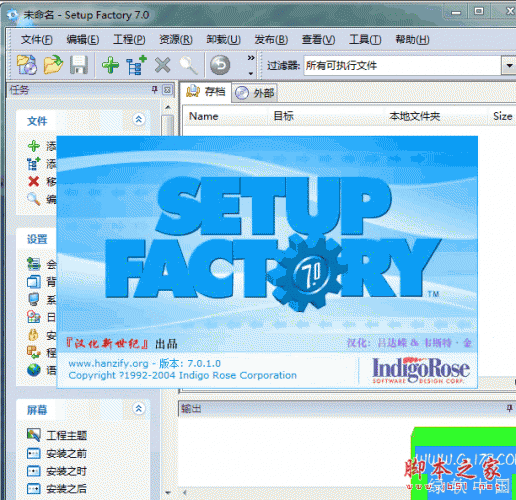Click the magnifier file-properties task icon
Image resolution: width=516 pixels, height=500 pixels.
click(34, 199)
